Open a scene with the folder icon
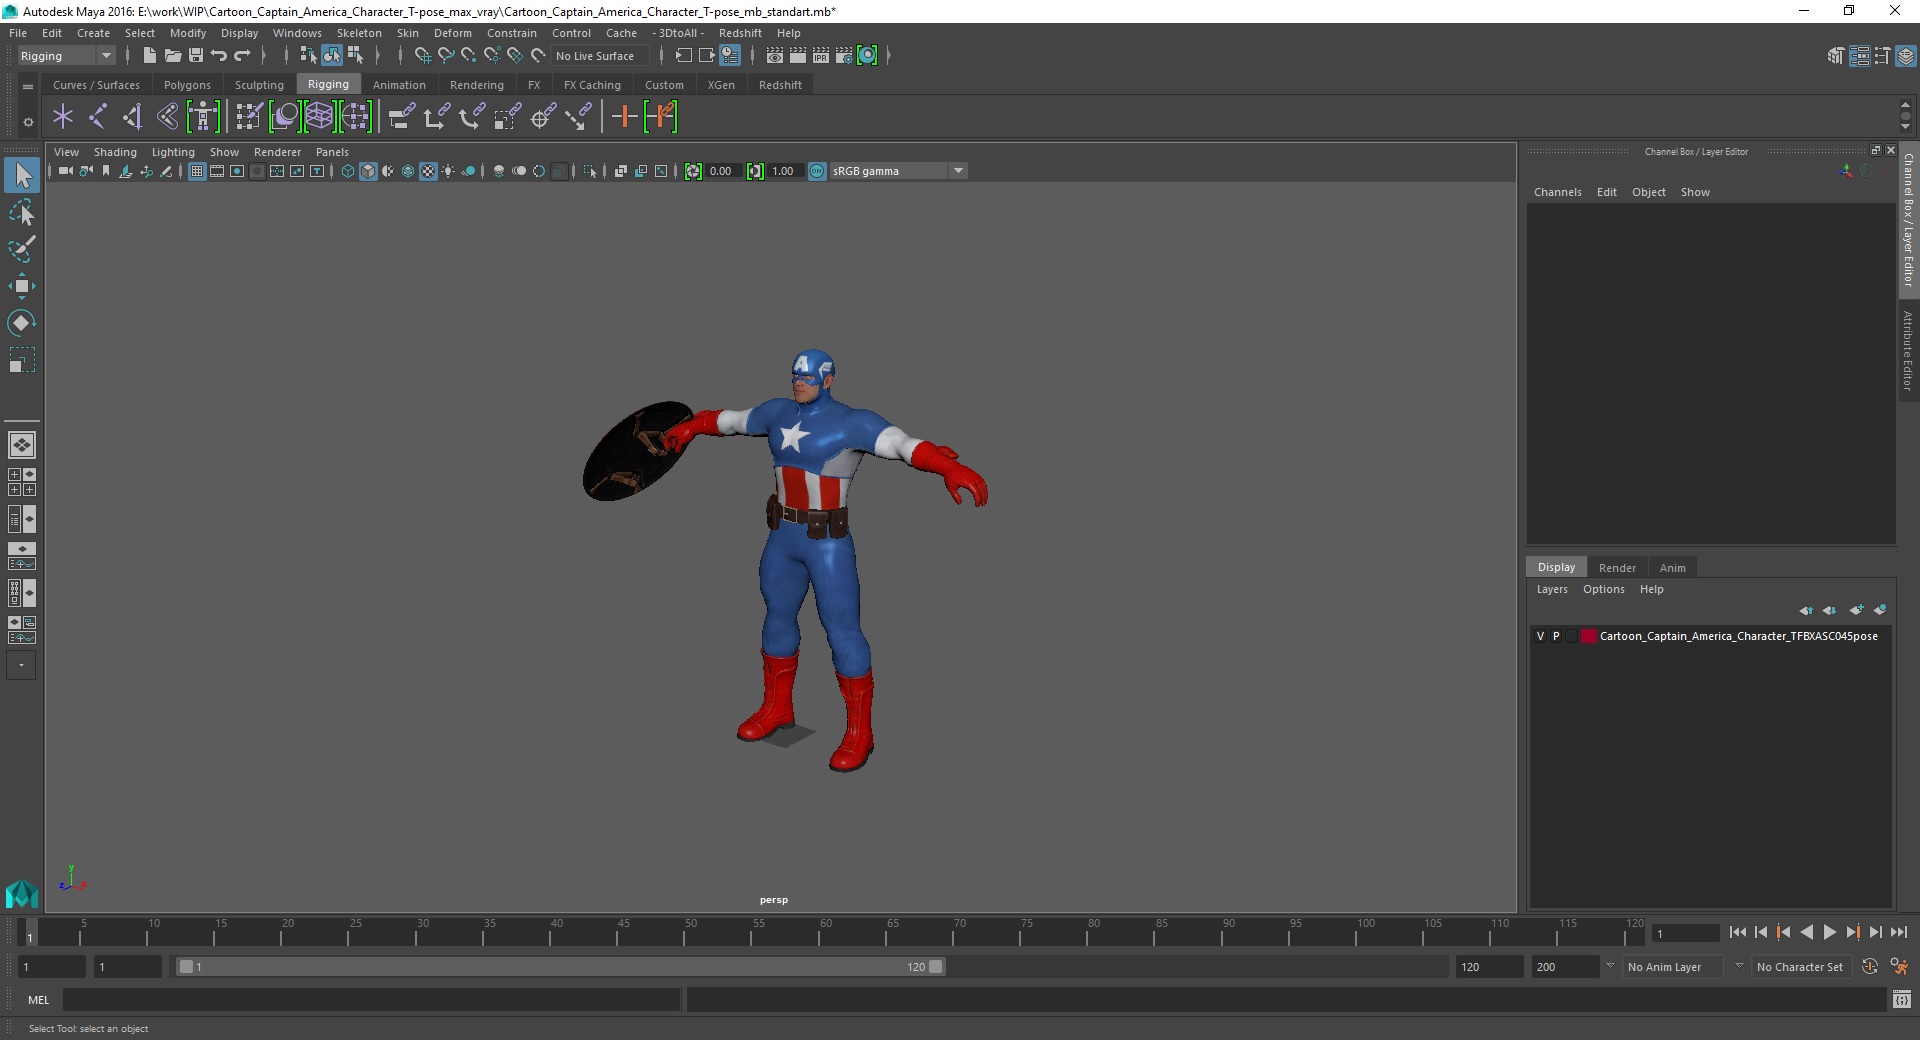The width and height of the screenshot is (1920, 1040). pos(172,56)
